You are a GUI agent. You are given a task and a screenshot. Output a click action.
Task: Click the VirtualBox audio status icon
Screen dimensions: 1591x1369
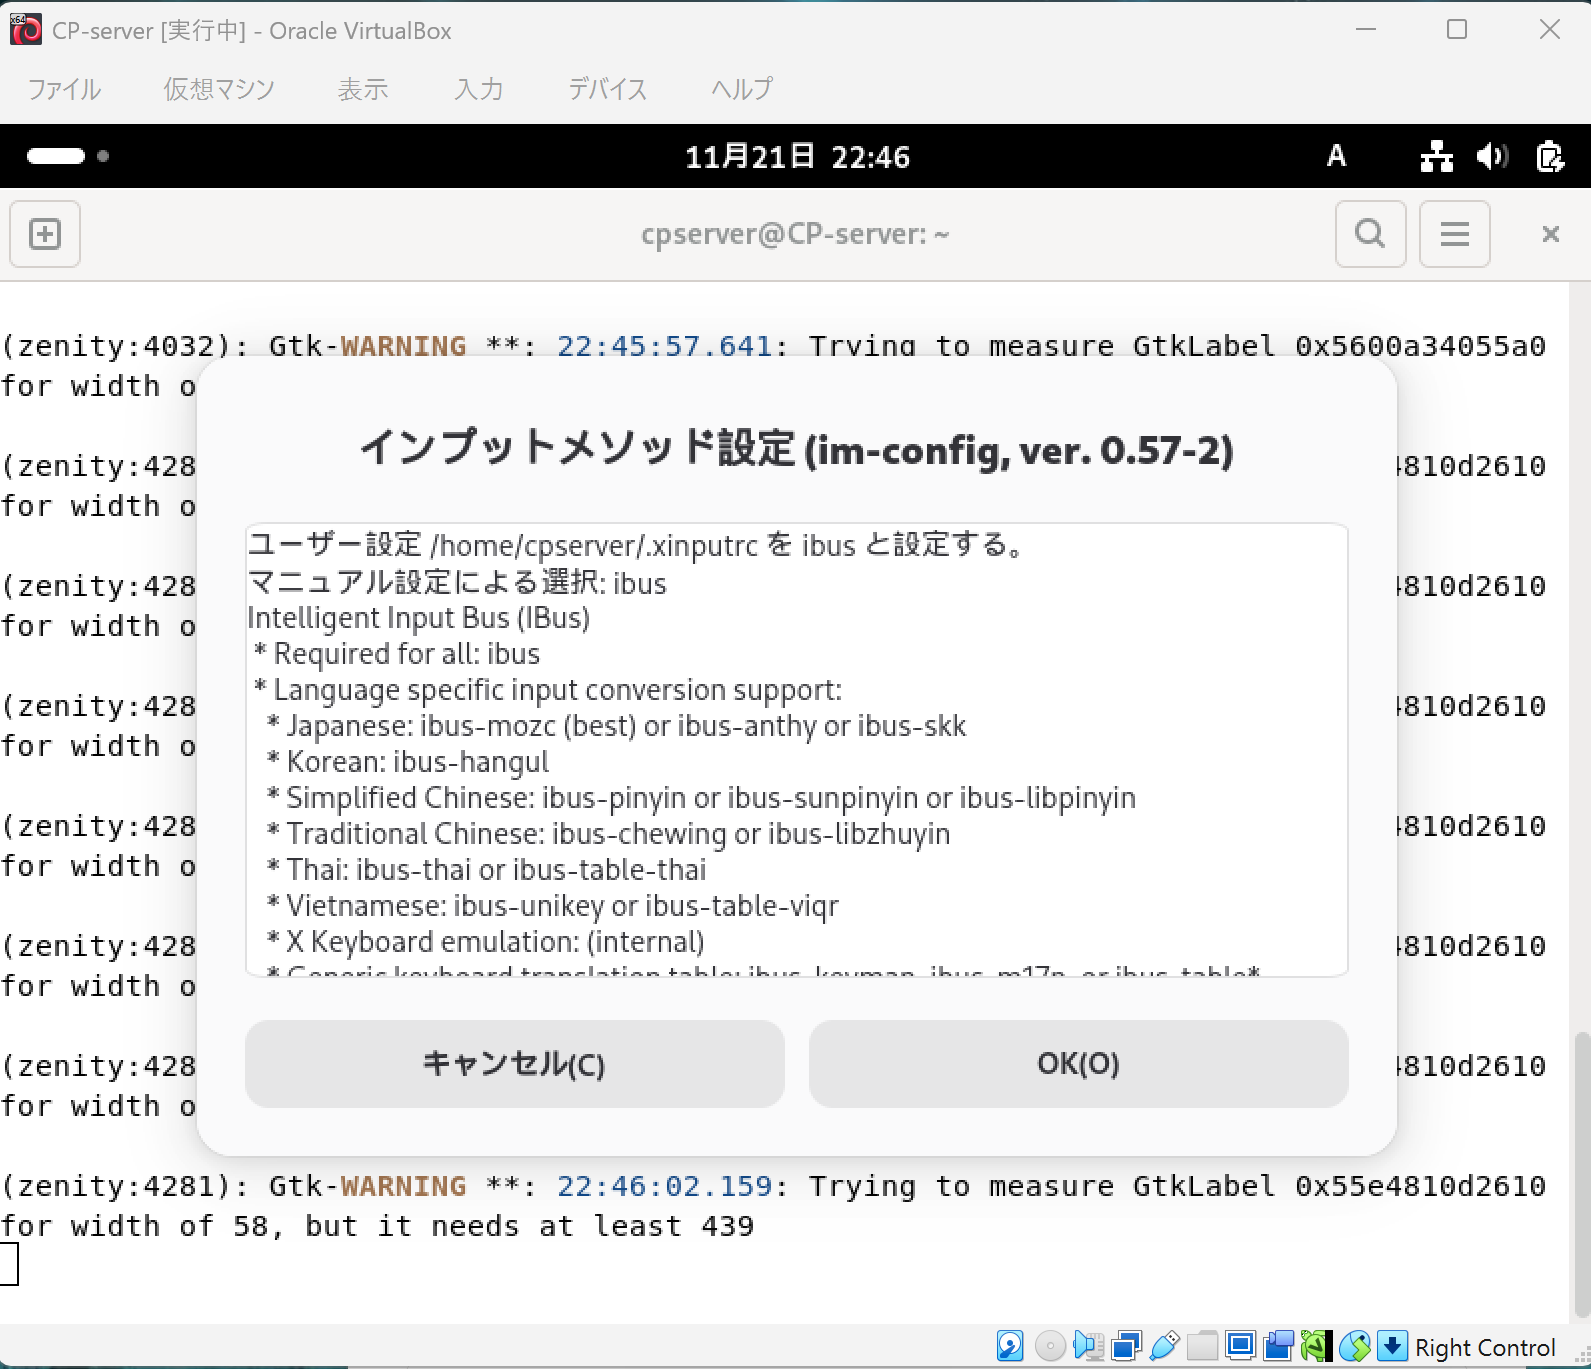pyautogui.click(x=1088, y=1346)
